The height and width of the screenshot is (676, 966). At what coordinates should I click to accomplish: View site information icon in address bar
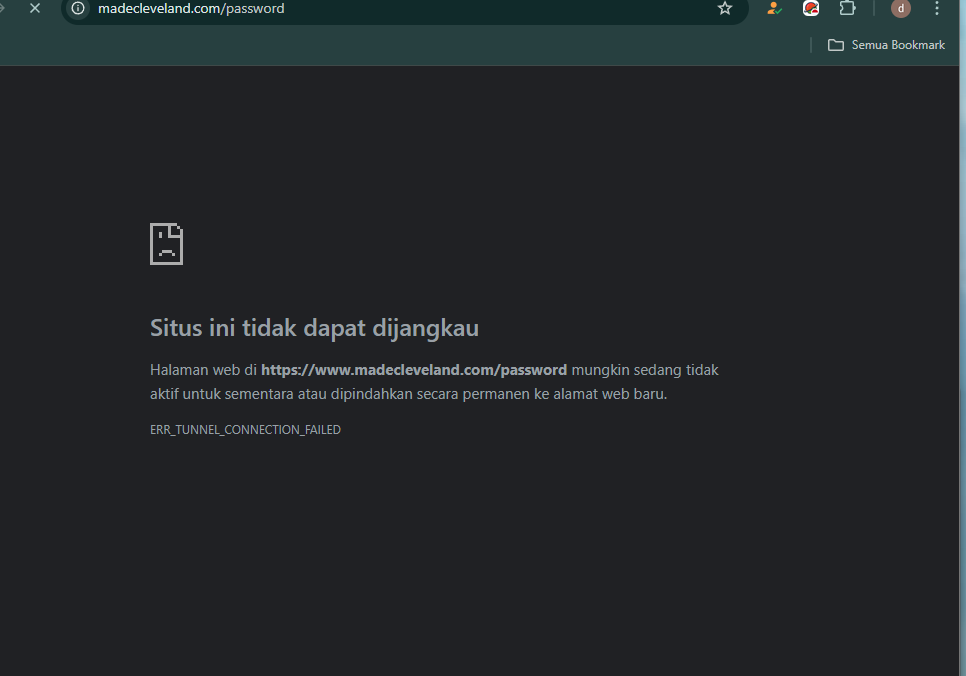pyautogui.click(x=78, y=9)
